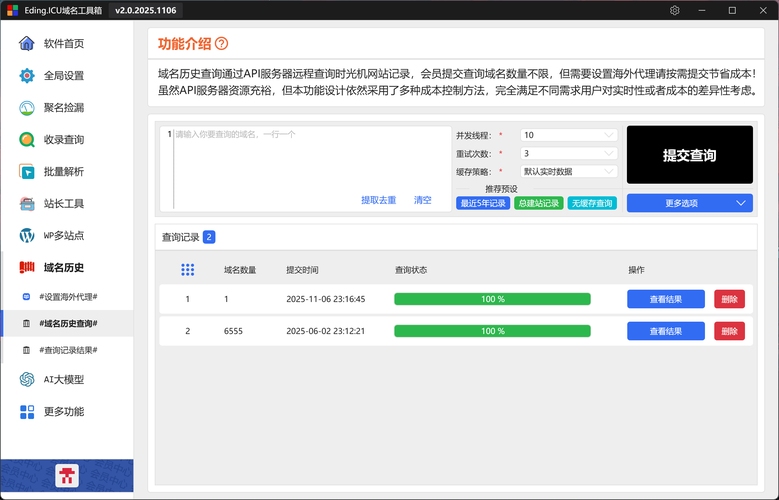Viewport: 779px width, 500px height.
Task: Click the 功能介绍 heading
Action: coord(184,44)
